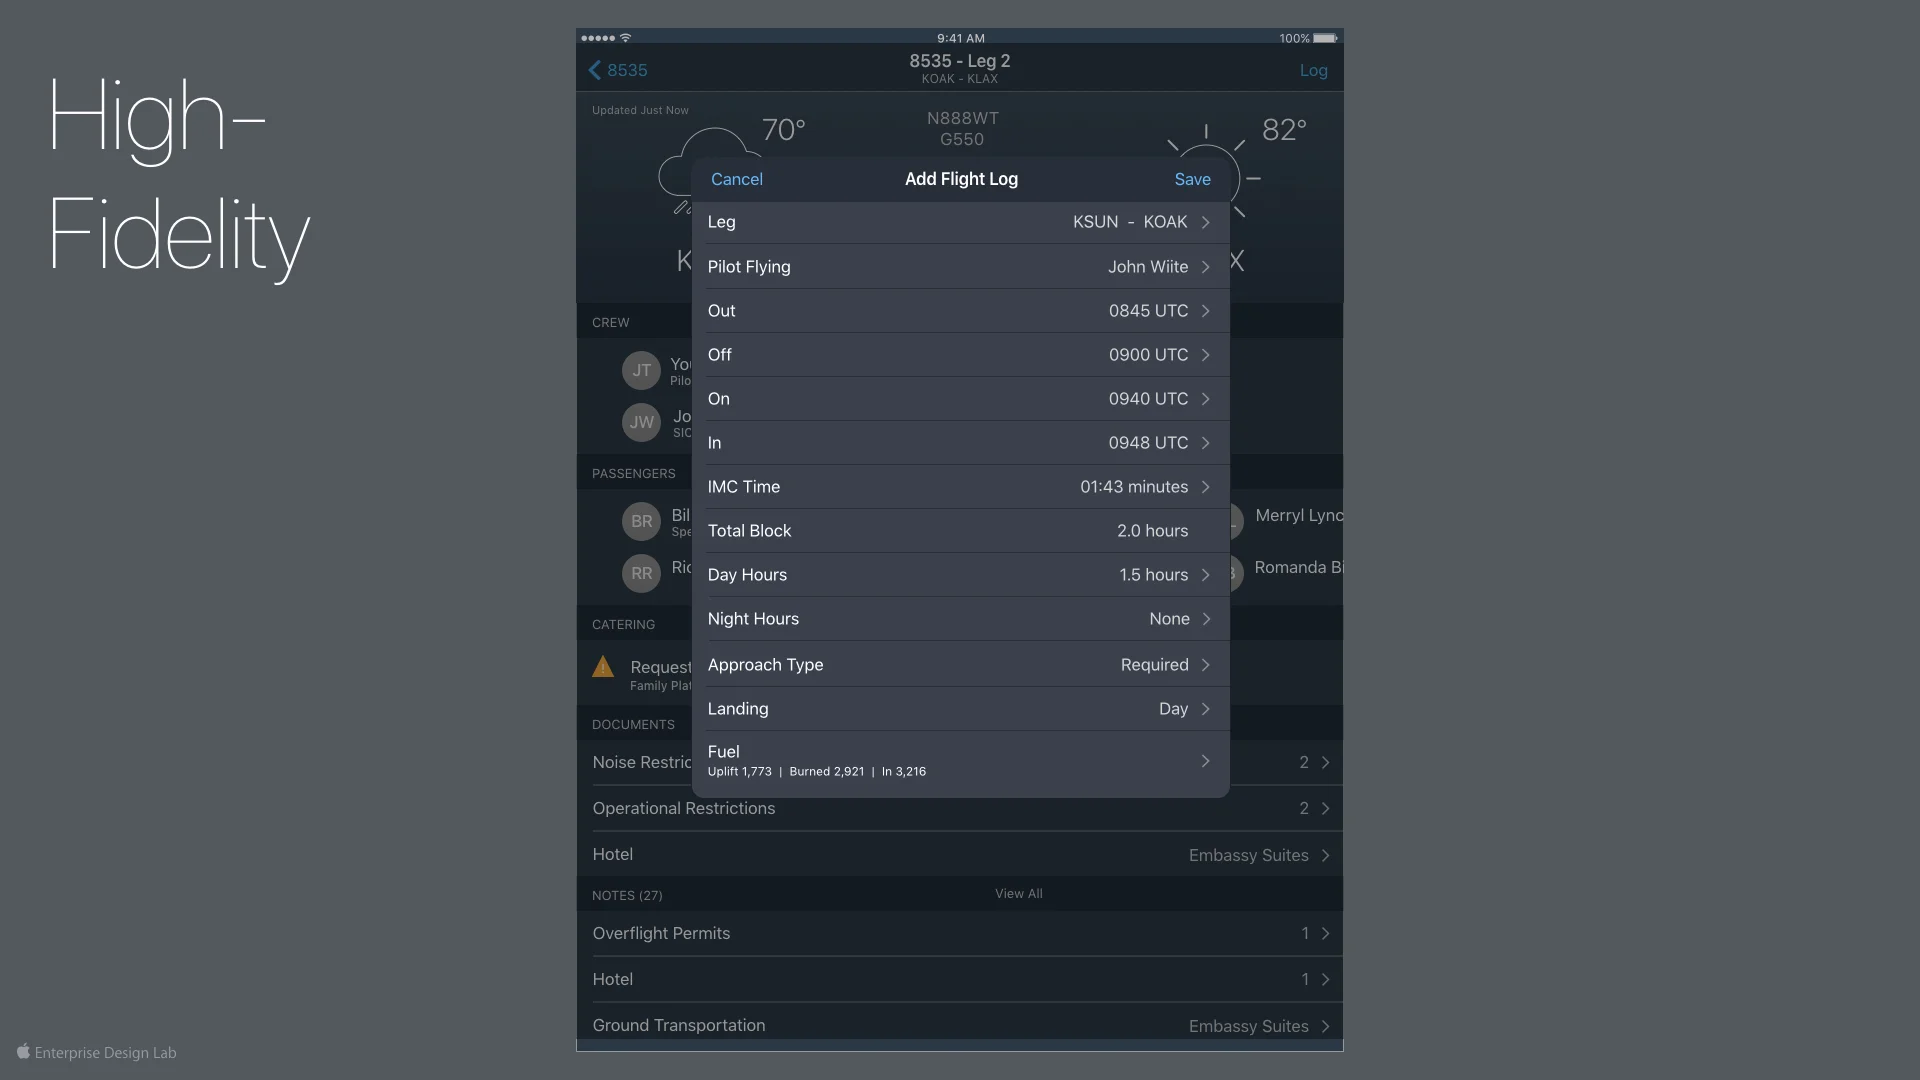Click the catering warning triangle icon
1920x1080 pixels.
[x=603, y=667]
